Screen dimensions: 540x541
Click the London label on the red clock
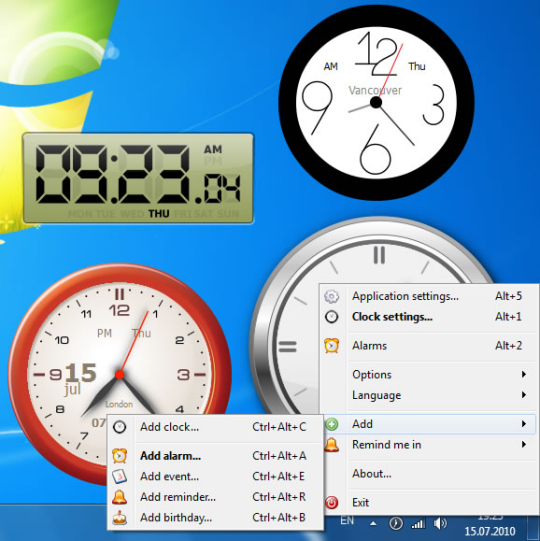(119, 404)
